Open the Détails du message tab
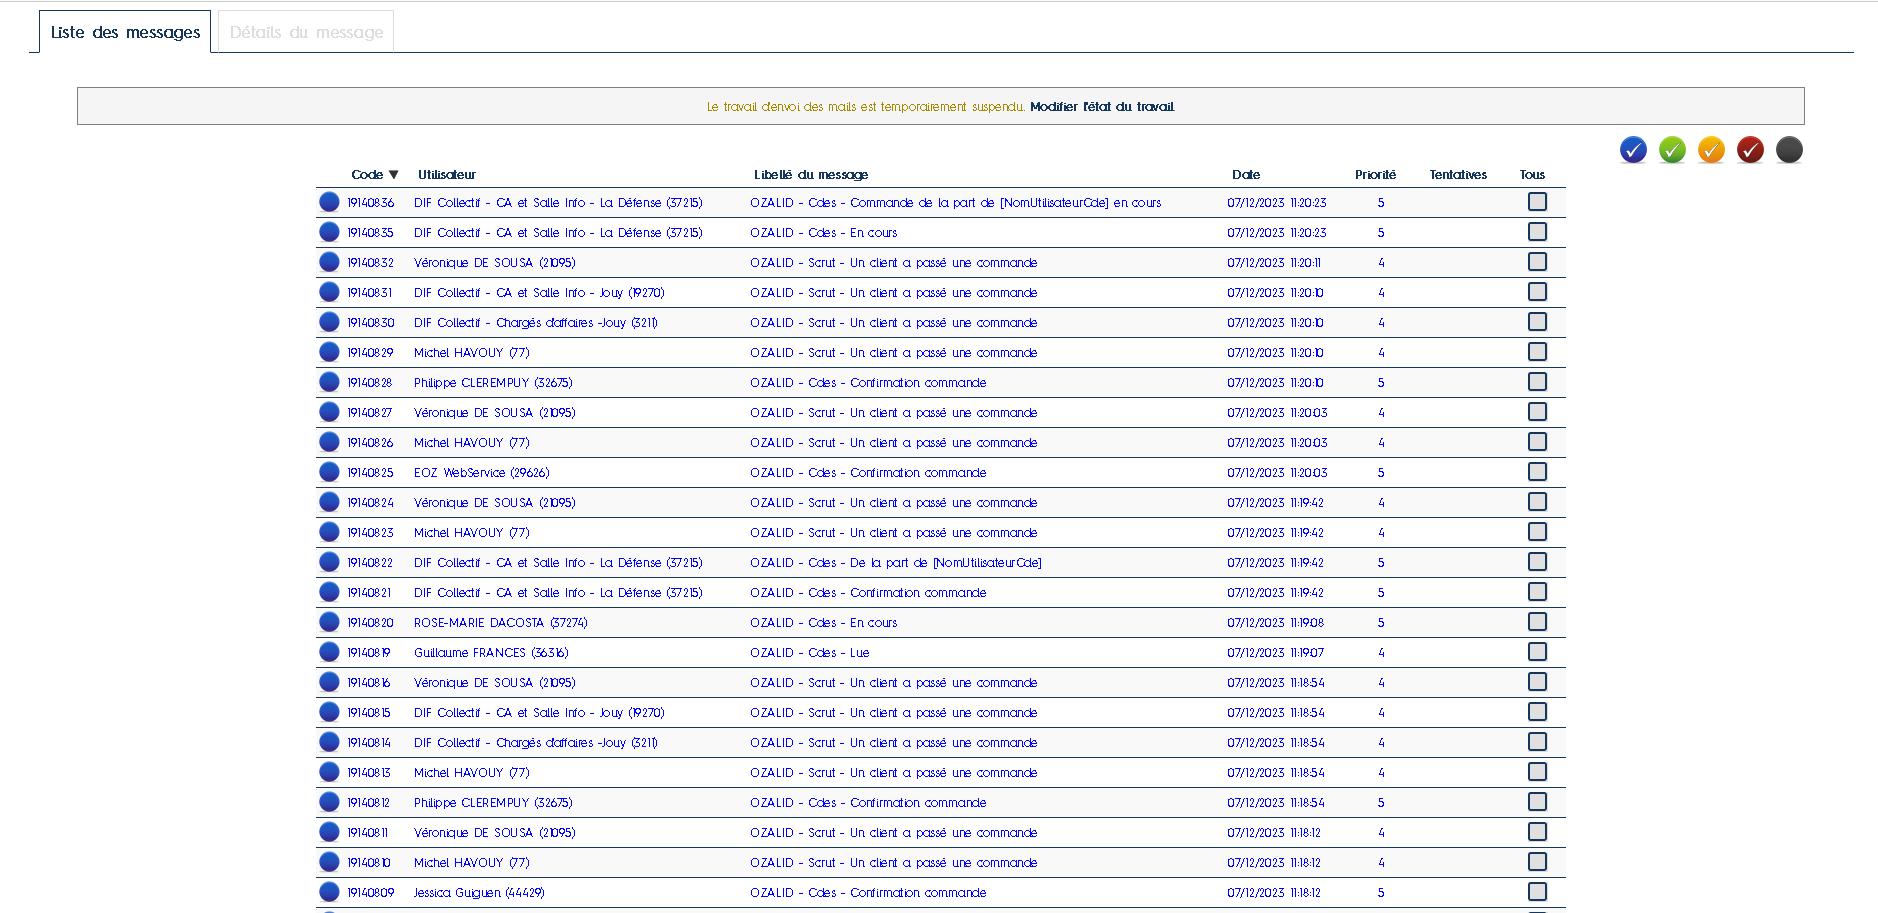Viewport: 1878px width, 913px height. [x=306, y=32]
